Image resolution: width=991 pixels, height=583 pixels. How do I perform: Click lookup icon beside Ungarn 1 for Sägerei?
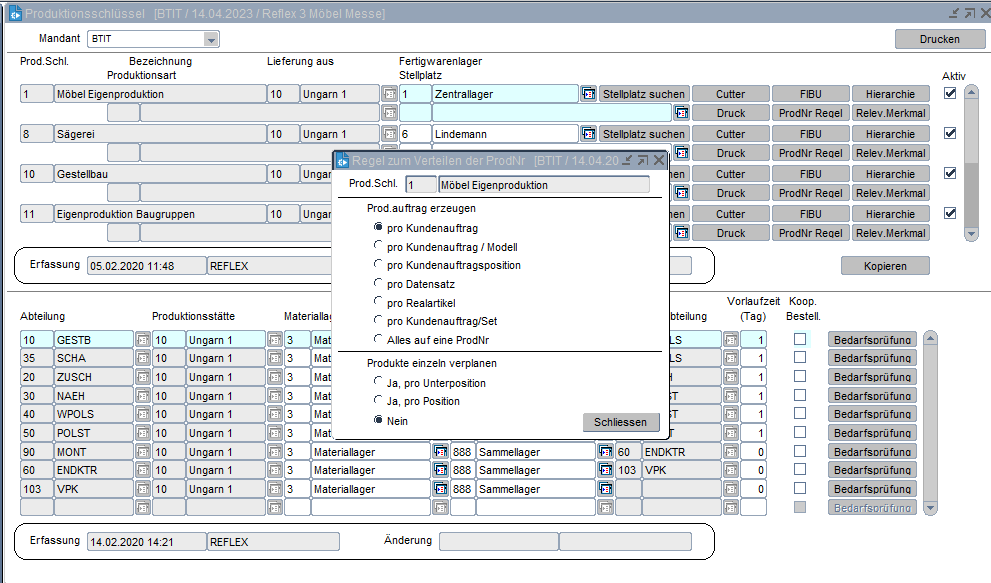click(x=389, y=134)
